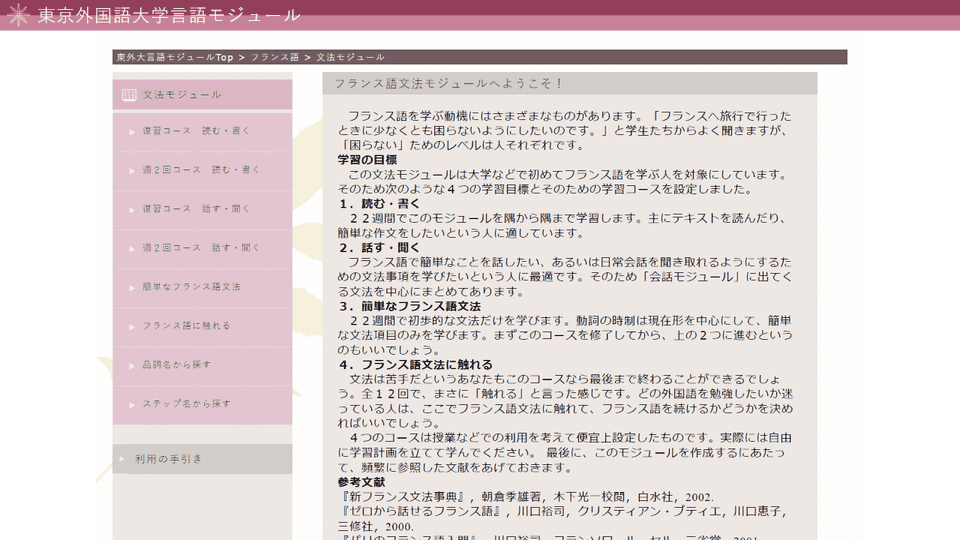Click arrow icon beside 複習コース 読む・書く
Screen dimensions: 960x540
point(132,132)
